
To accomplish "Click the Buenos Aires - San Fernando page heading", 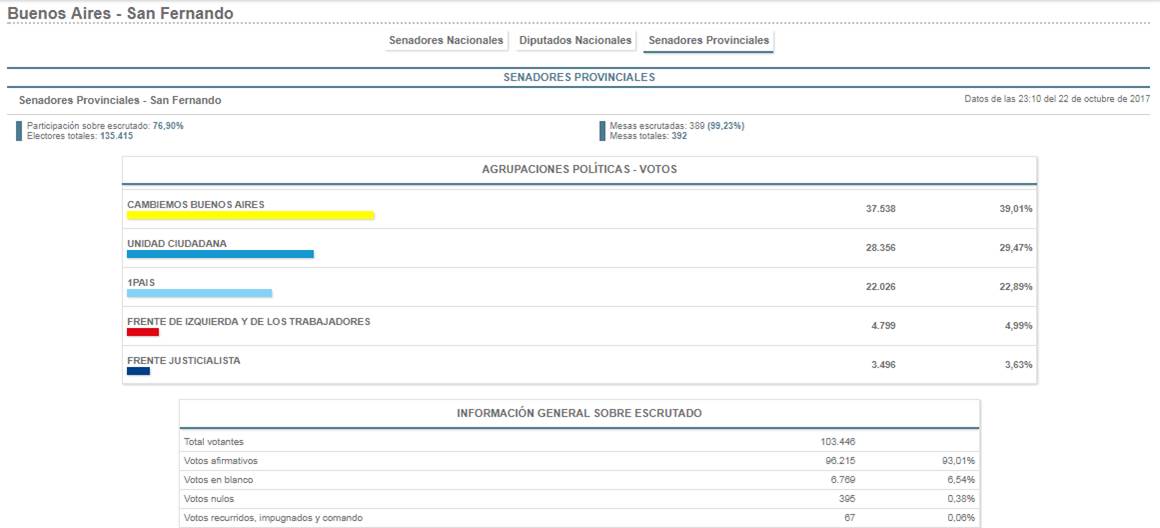I will (x=120, y=14).
